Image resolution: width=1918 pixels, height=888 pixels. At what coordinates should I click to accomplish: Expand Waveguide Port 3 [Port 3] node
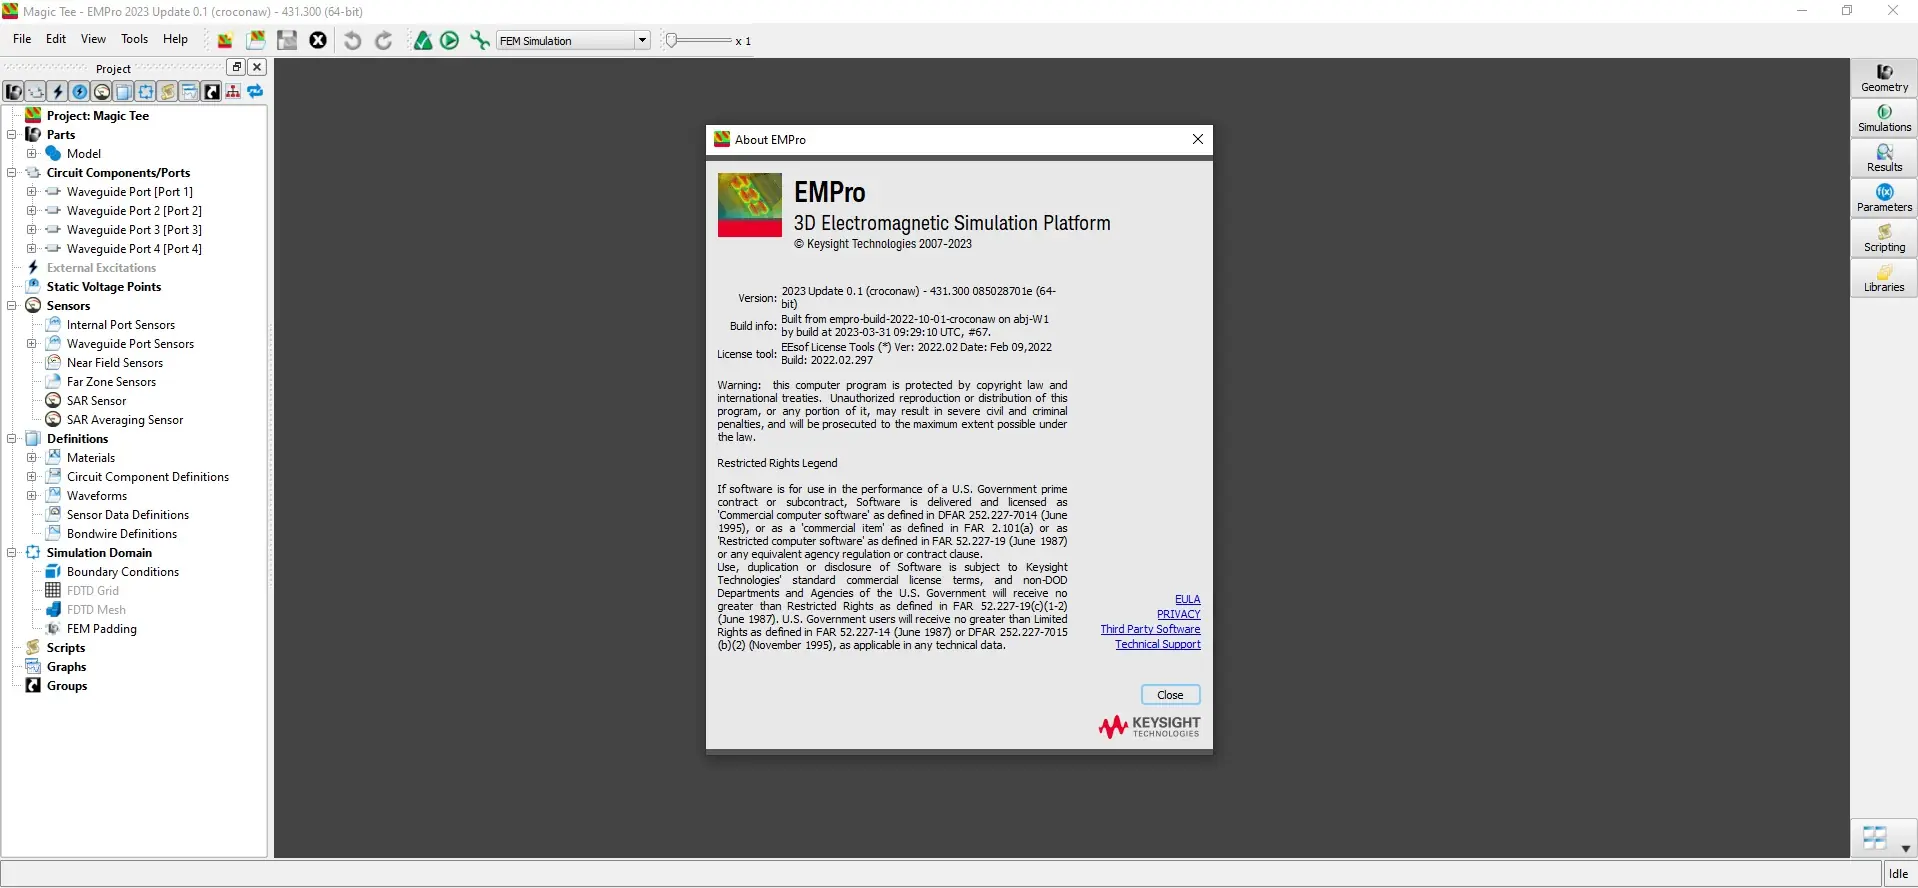[x=31, y=229]
